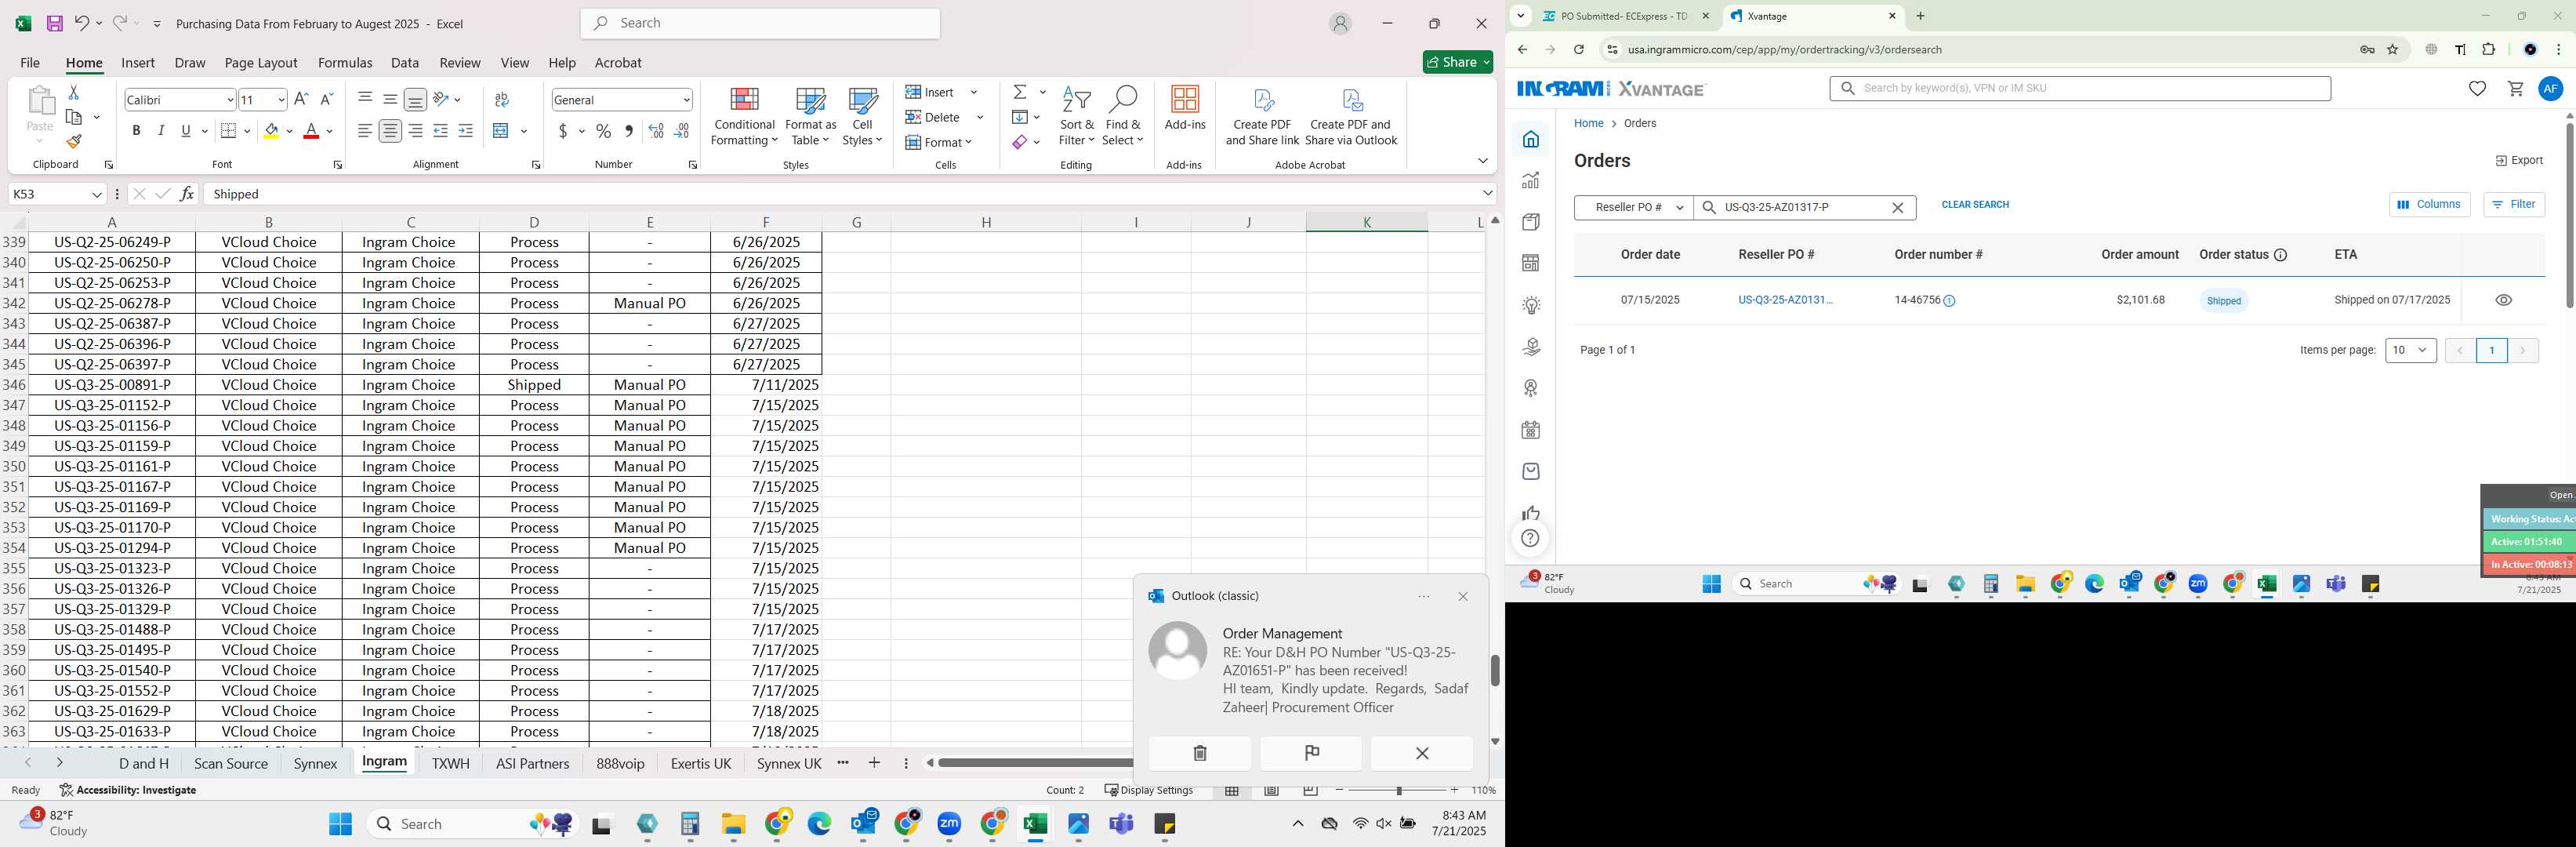Viewport: 2576px width, 847px height.
Task: Click the zoom slider in Excel status bar
Action: click(x=1398, y=790)
